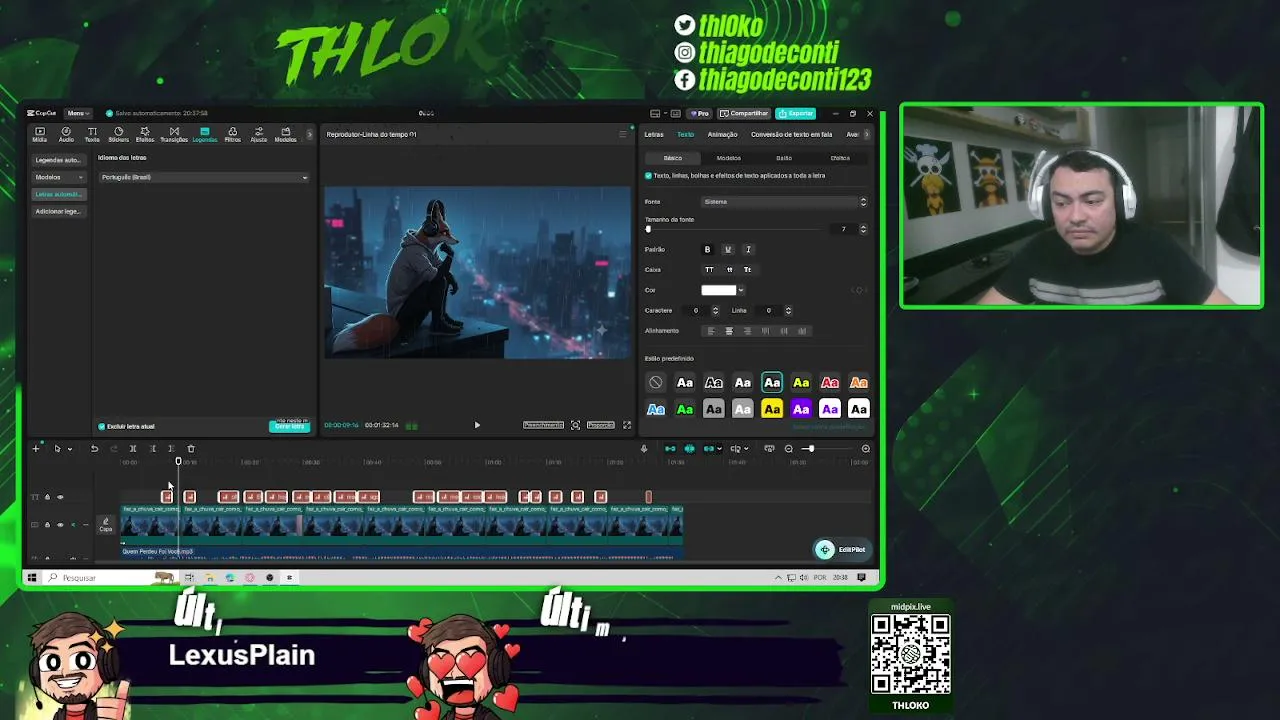The image size is (1280, 720).
Task: Expand more right-panel tabs with the arrow
Action: (867, 135)
